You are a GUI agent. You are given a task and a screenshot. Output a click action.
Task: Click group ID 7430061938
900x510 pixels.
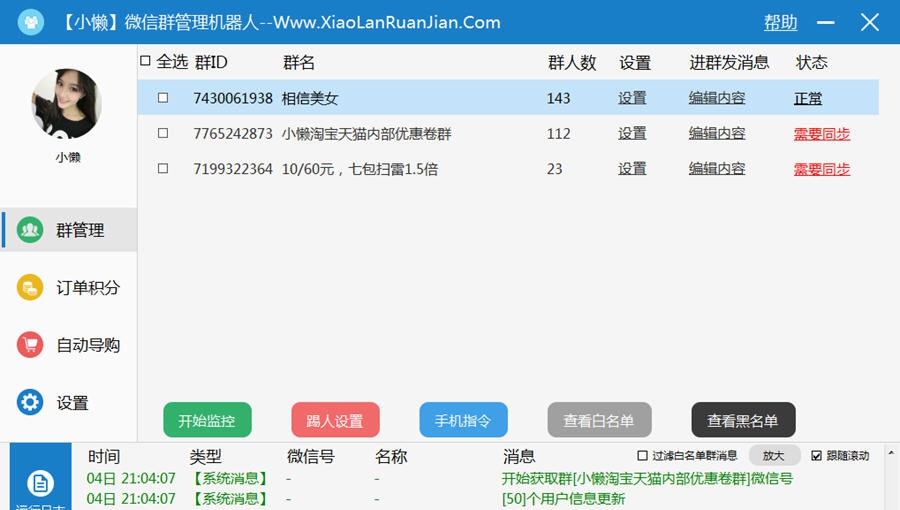point(232,99)
